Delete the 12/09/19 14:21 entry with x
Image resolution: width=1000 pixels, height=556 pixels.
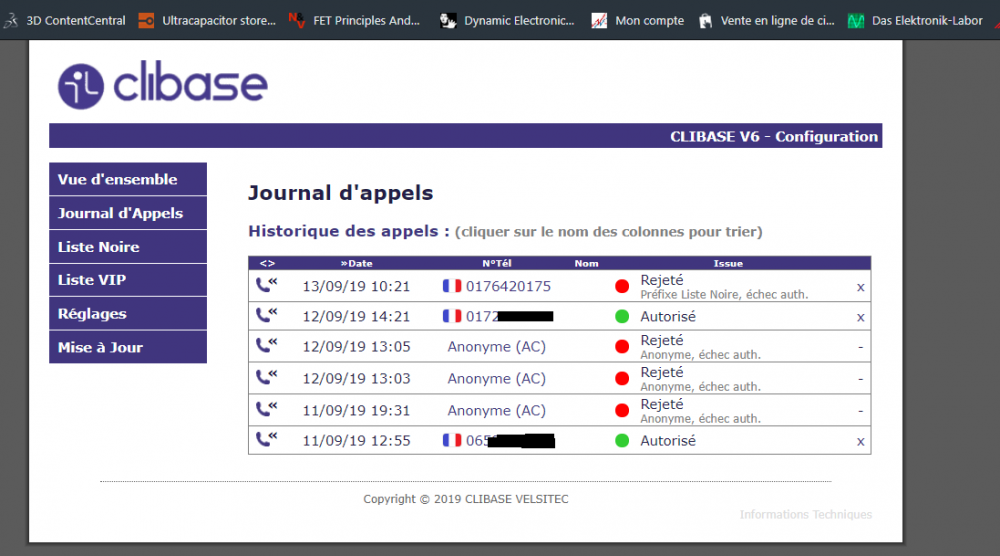coord(860,318)
